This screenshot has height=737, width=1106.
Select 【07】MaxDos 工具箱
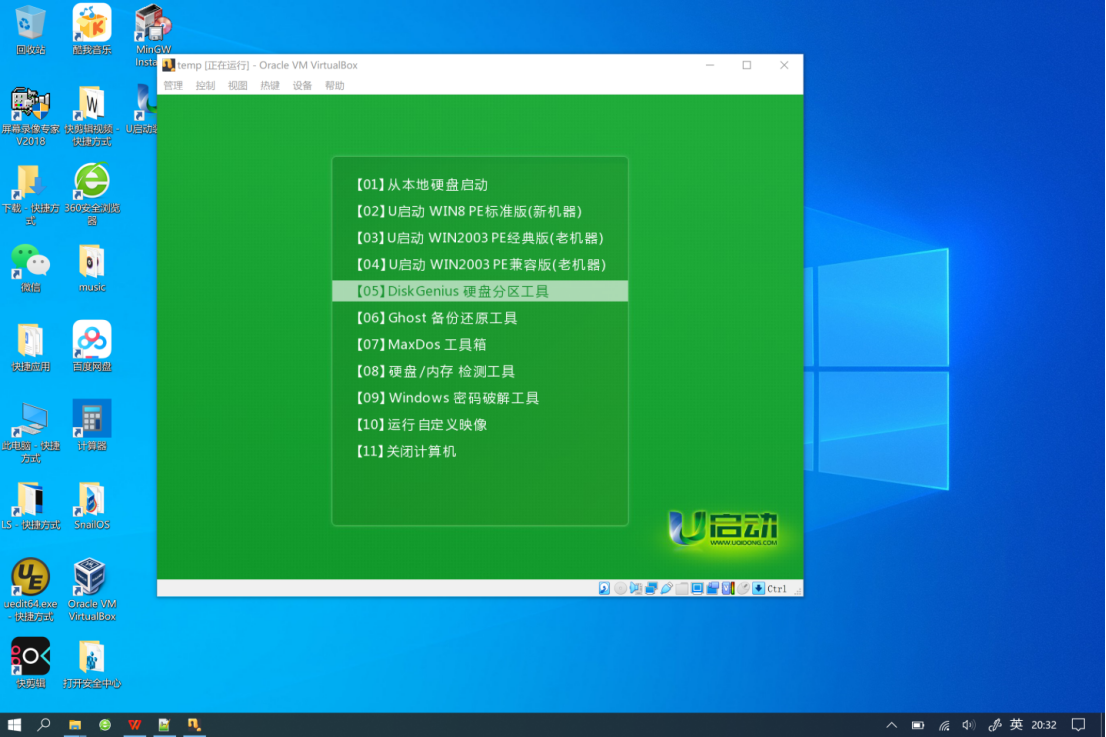480,345
